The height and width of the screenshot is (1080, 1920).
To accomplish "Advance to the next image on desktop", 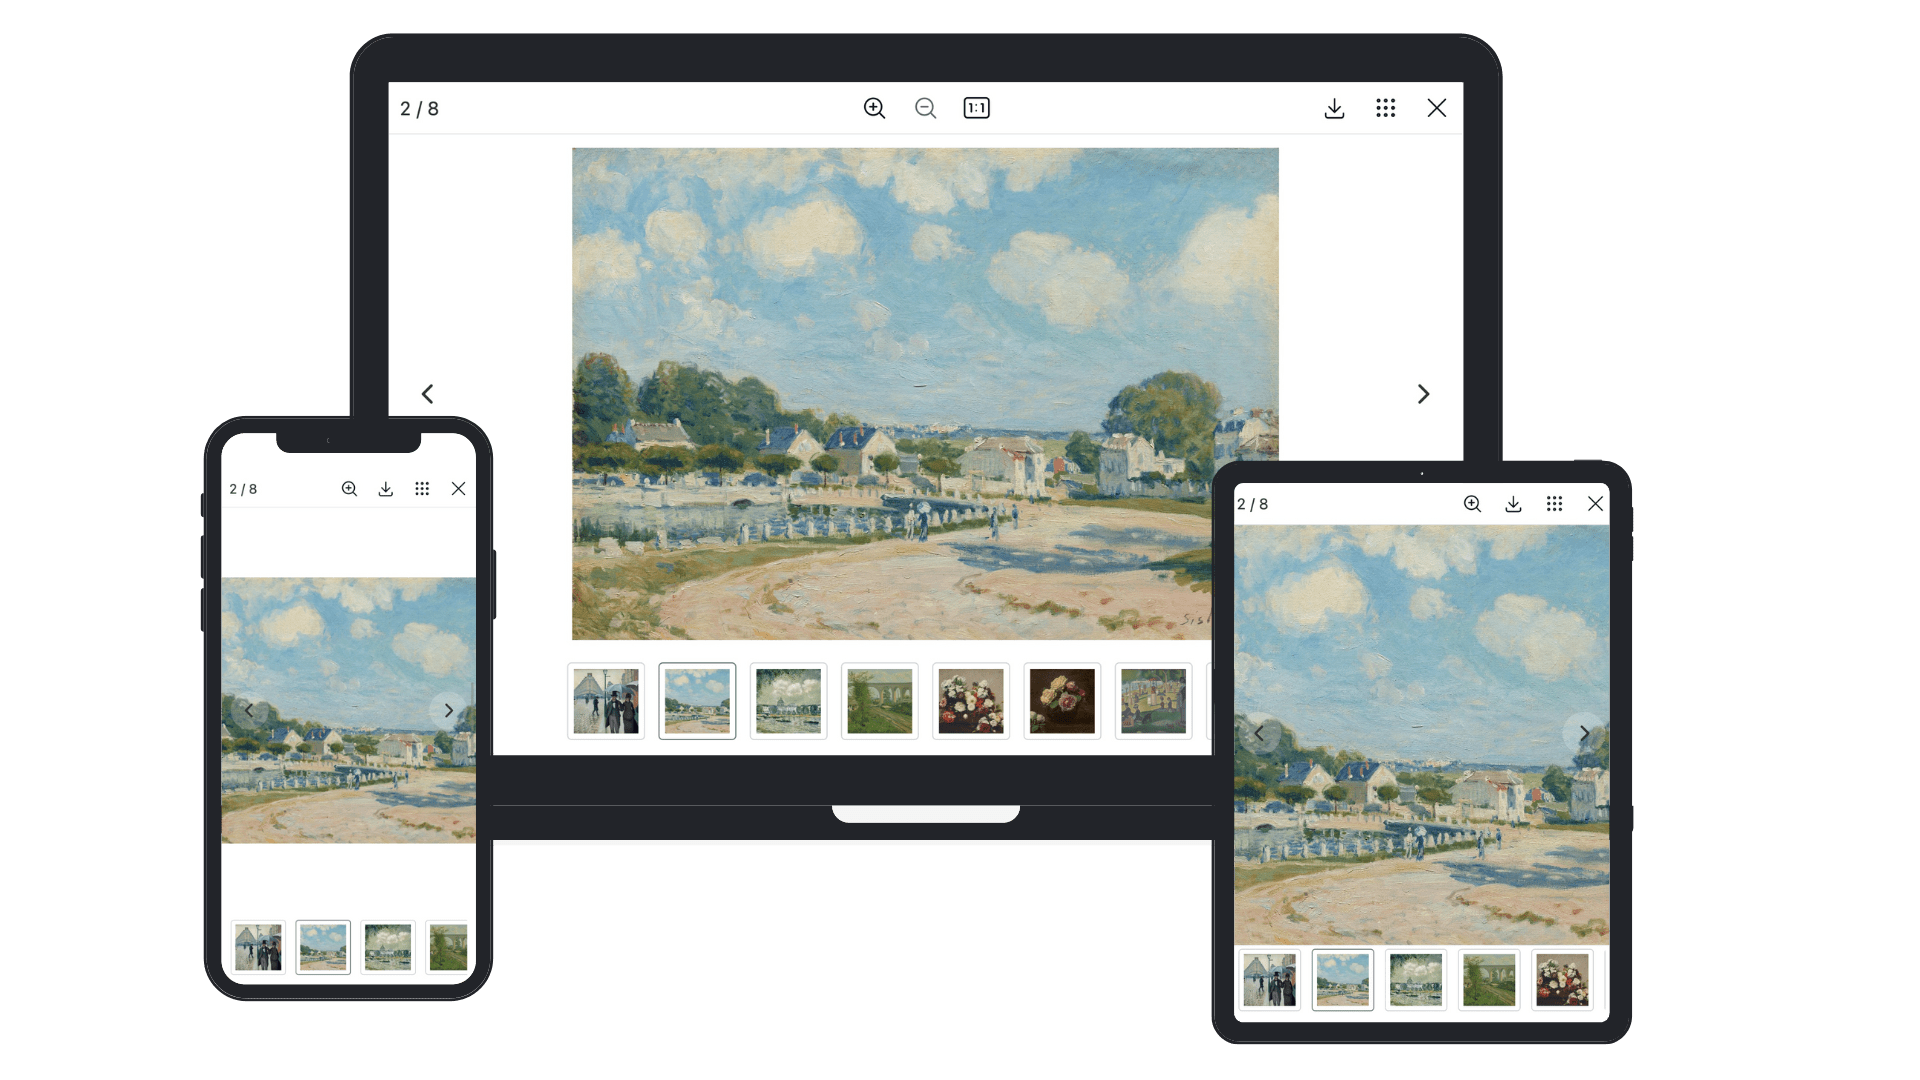I will pyautogui.click(x=1423, y=394).
